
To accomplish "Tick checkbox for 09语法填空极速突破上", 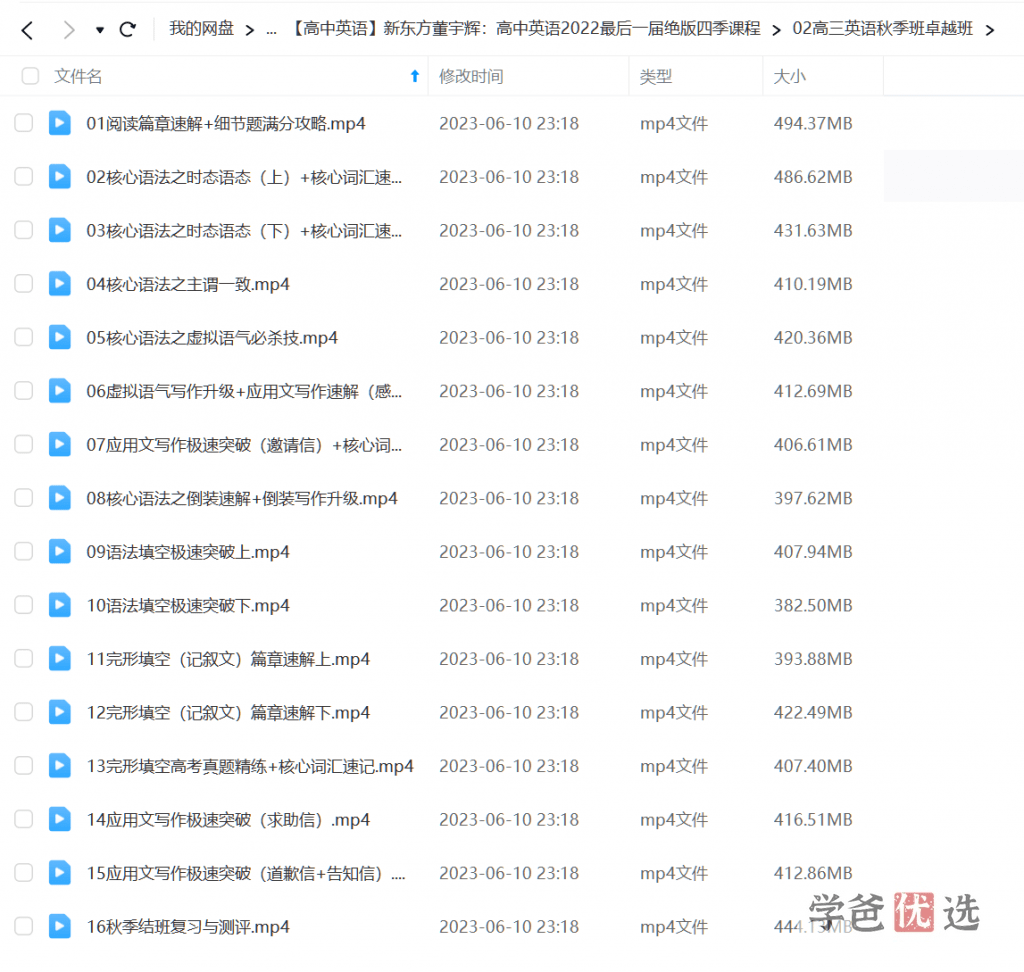I will [x=24, y=551].
